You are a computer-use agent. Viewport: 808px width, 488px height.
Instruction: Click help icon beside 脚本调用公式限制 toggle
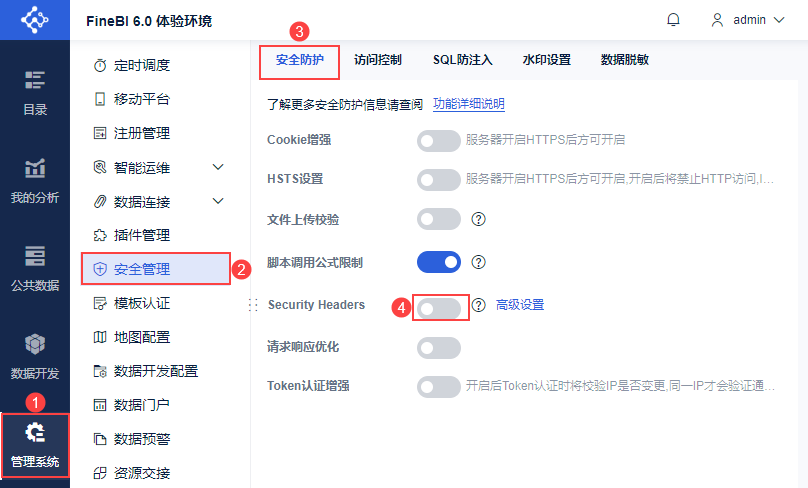[478, 262]
